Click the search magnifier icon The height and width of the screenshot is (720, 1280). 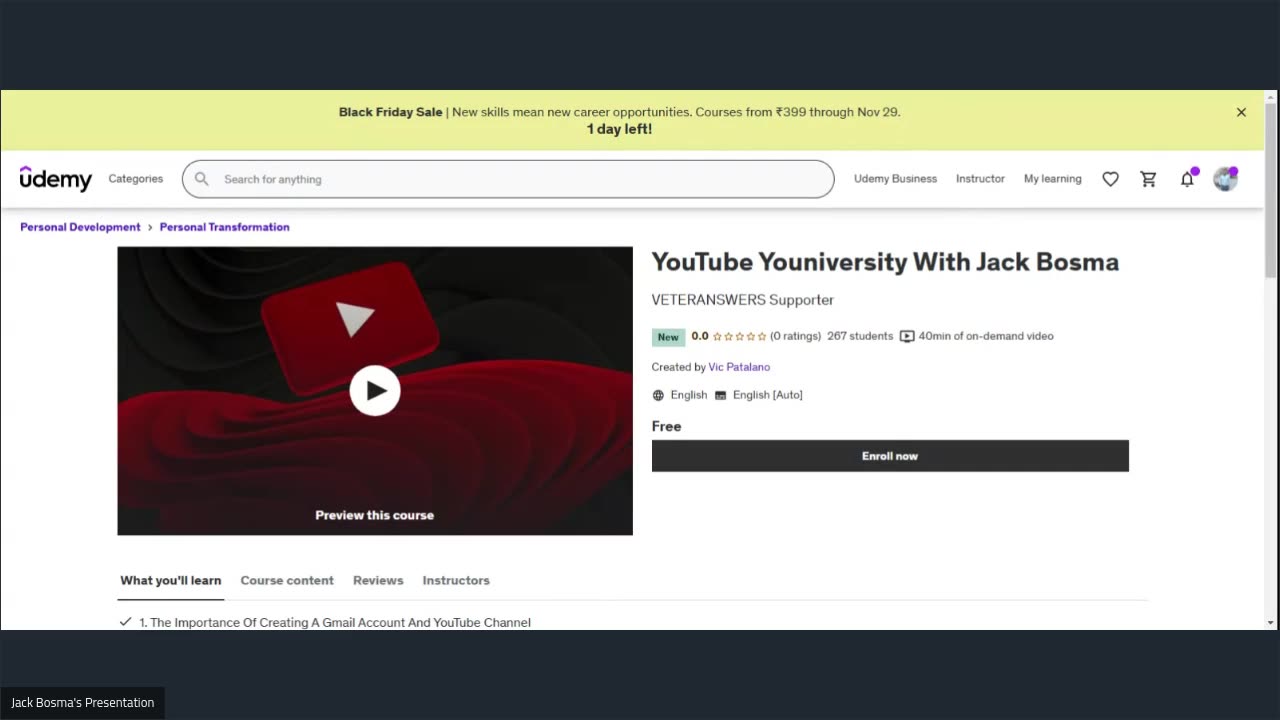point(202,179)
